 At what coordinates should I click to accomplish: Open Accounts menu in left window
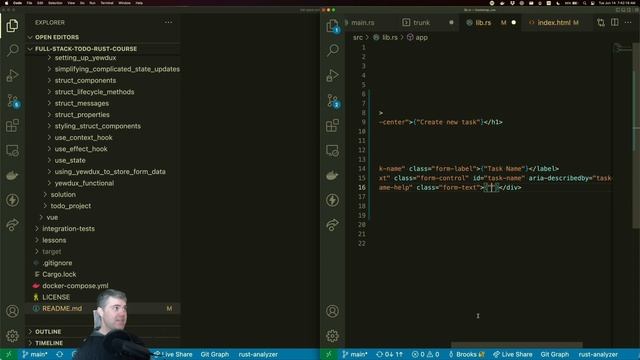[x=12, y=311]
